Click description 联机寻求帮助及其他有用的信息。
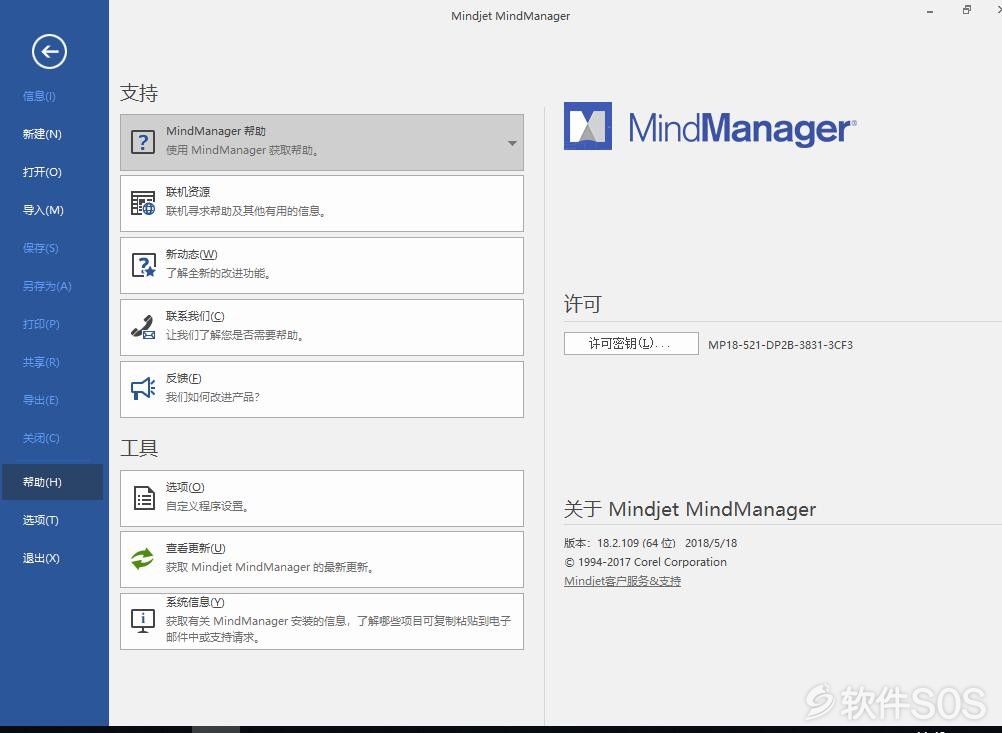The height and width of the screenshot is (733, 1002). pyautogui.click(x=246, y=211)
